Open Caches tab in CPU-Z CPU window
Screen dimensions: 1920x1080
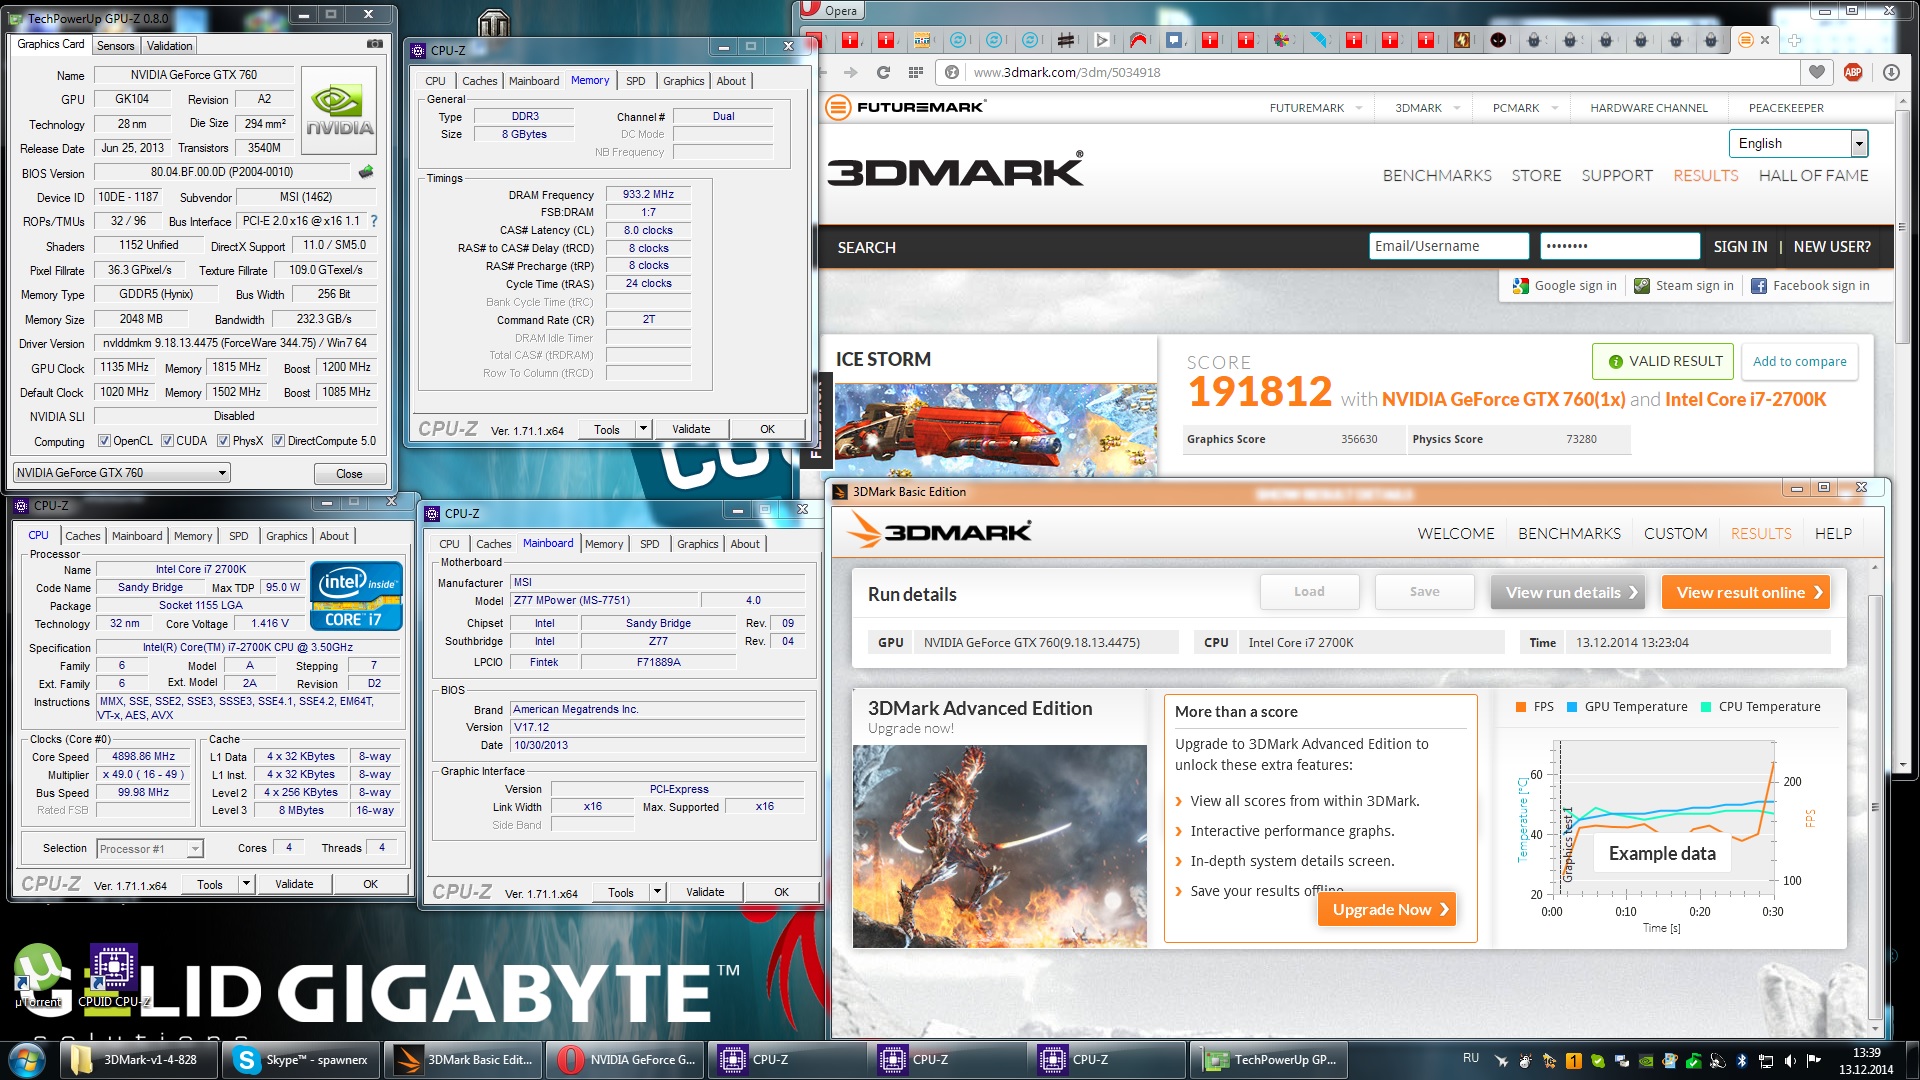pos(83,536)
